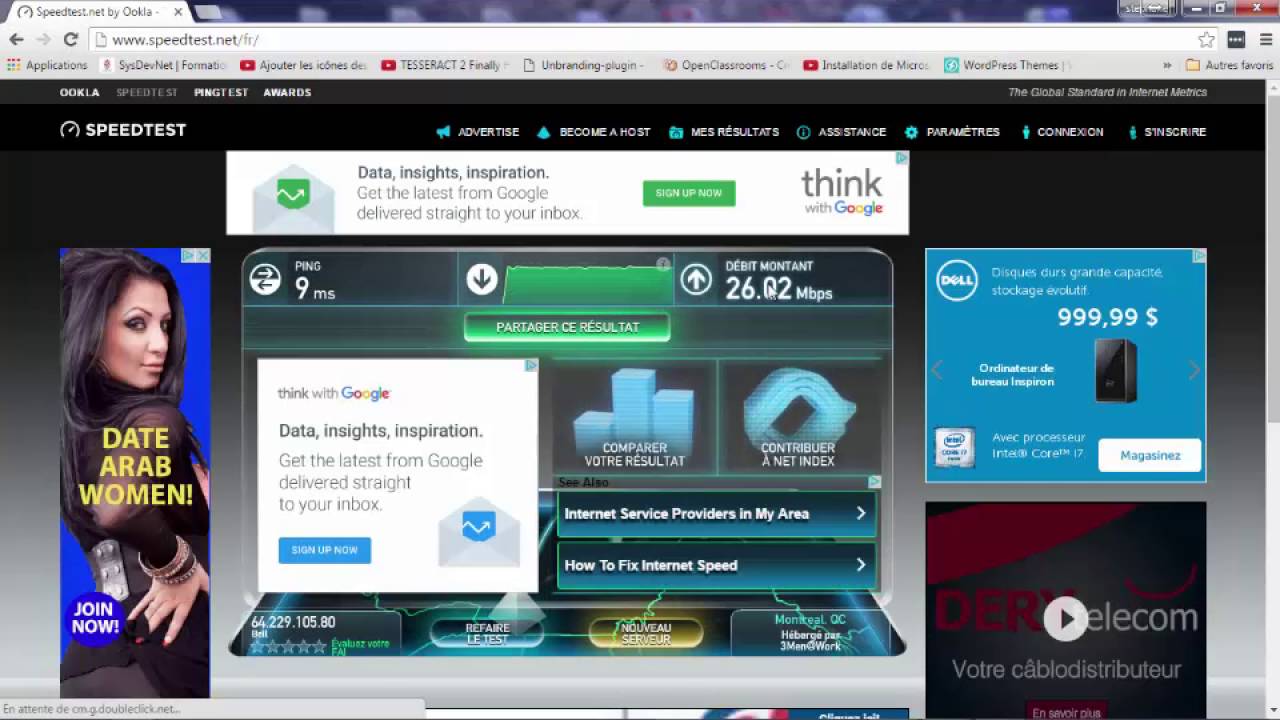Viewport: 1280px width, 720px height.
Task: Open Ajouter les icônes bookmark
Action: click(x=305, y=65)
